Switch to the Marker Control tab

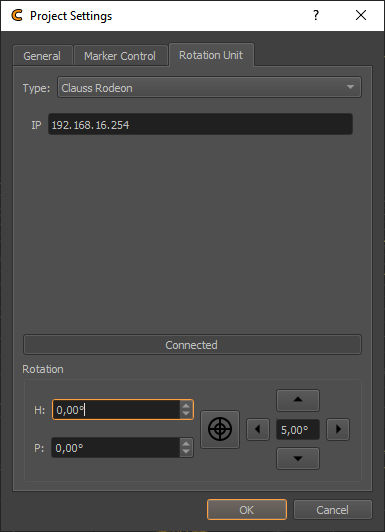(120, 56)
